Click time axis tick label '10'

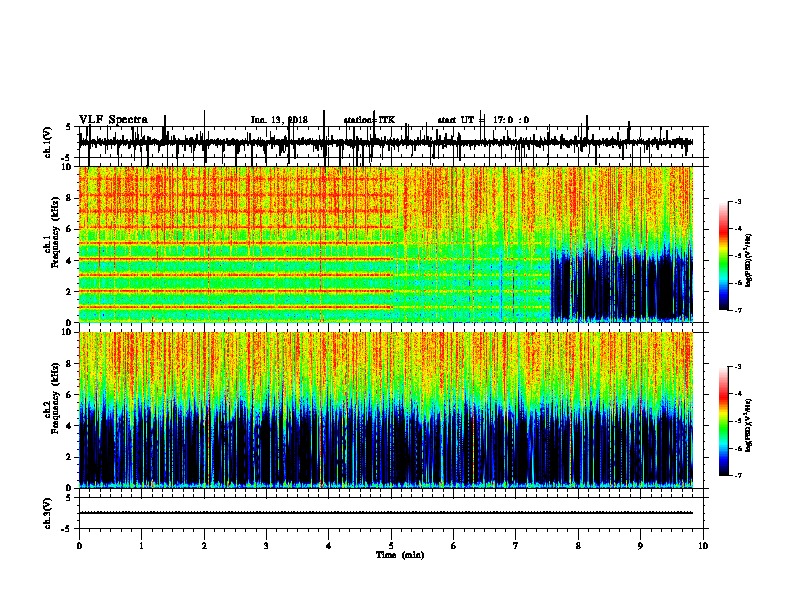(x=703, y=545)
